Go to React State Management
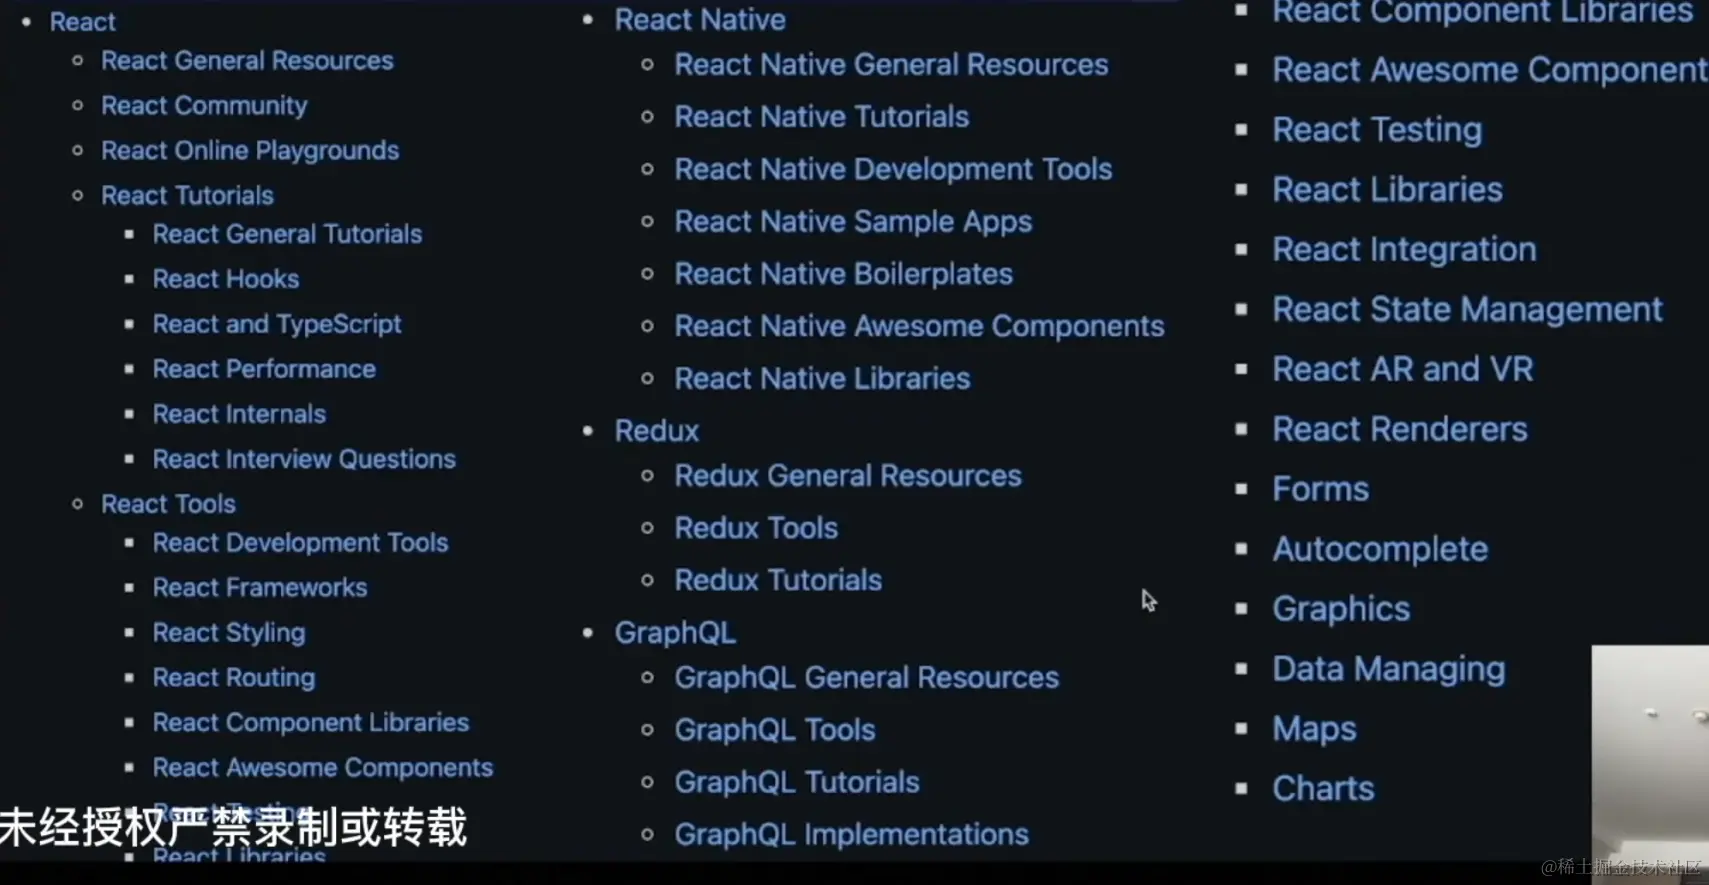 [1467, 310]
